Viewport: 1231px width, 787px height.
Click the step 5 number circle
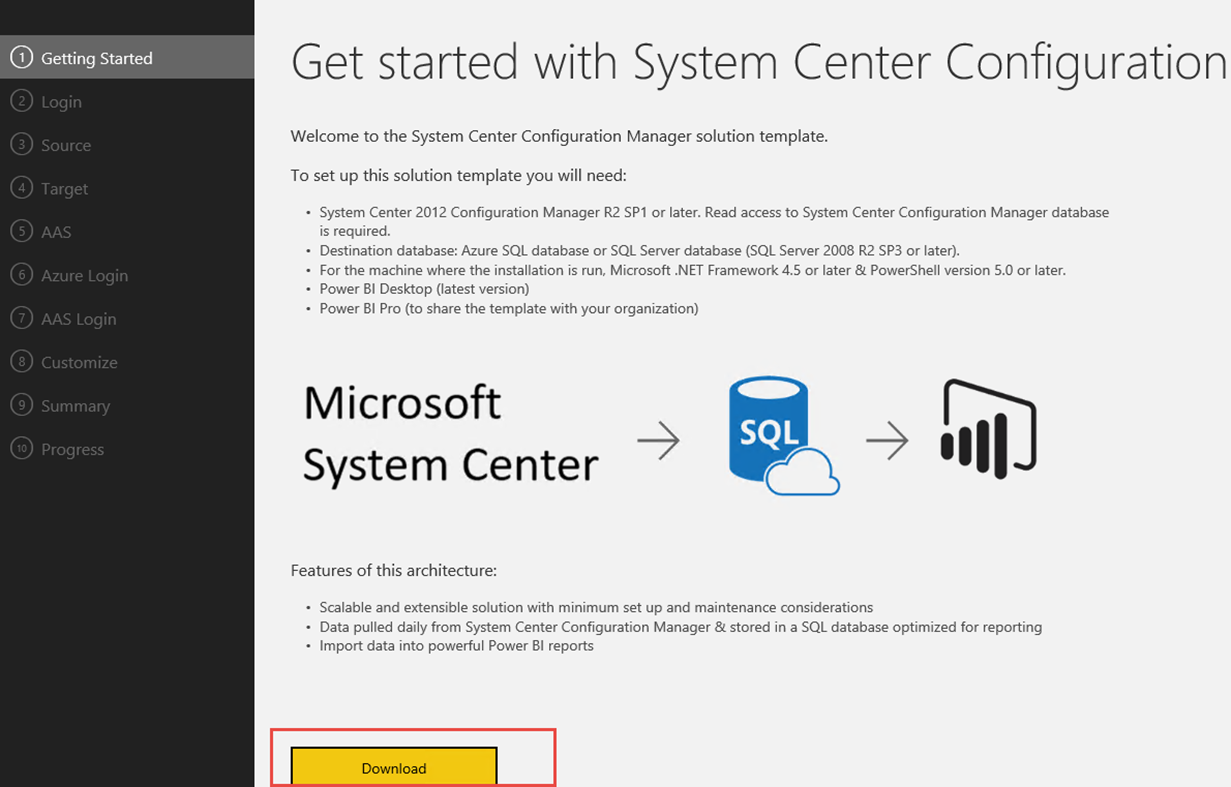click(x=21, y=231)
